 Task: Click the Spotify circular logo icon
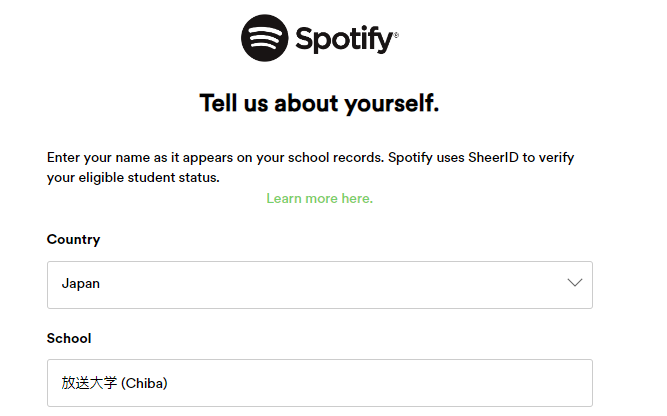point(265,39)
